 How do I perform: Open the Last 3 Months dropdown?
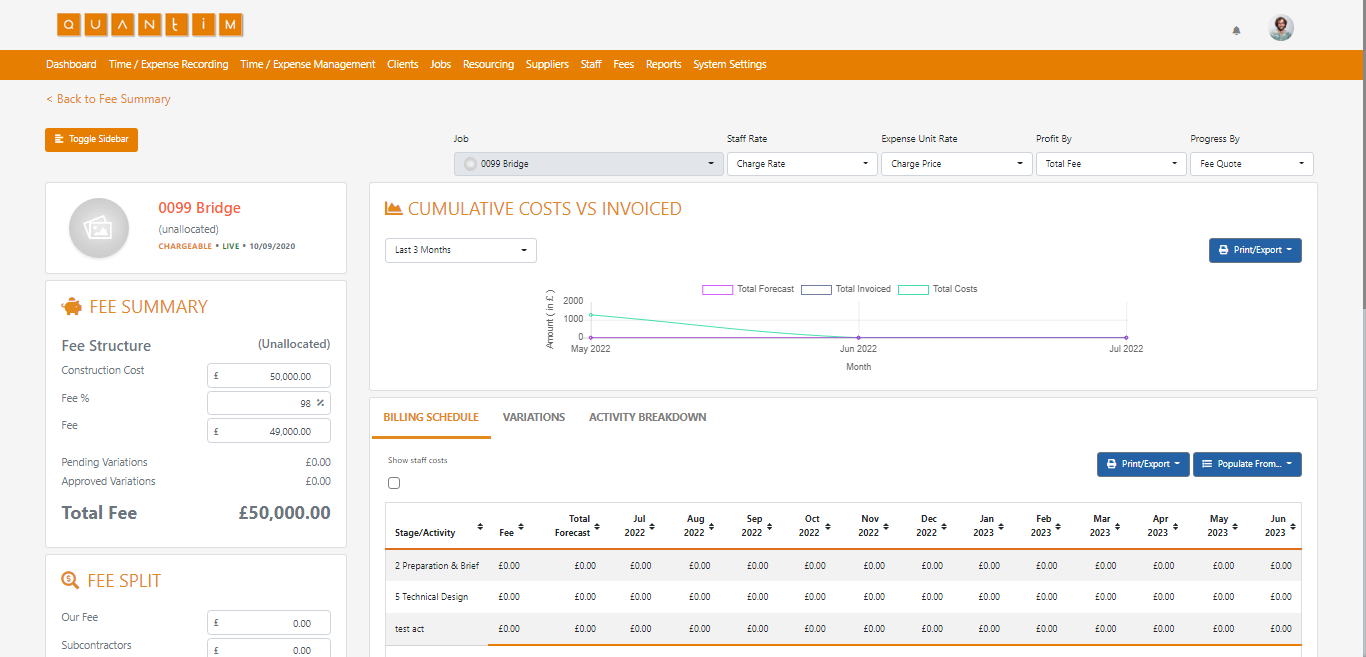460,250
